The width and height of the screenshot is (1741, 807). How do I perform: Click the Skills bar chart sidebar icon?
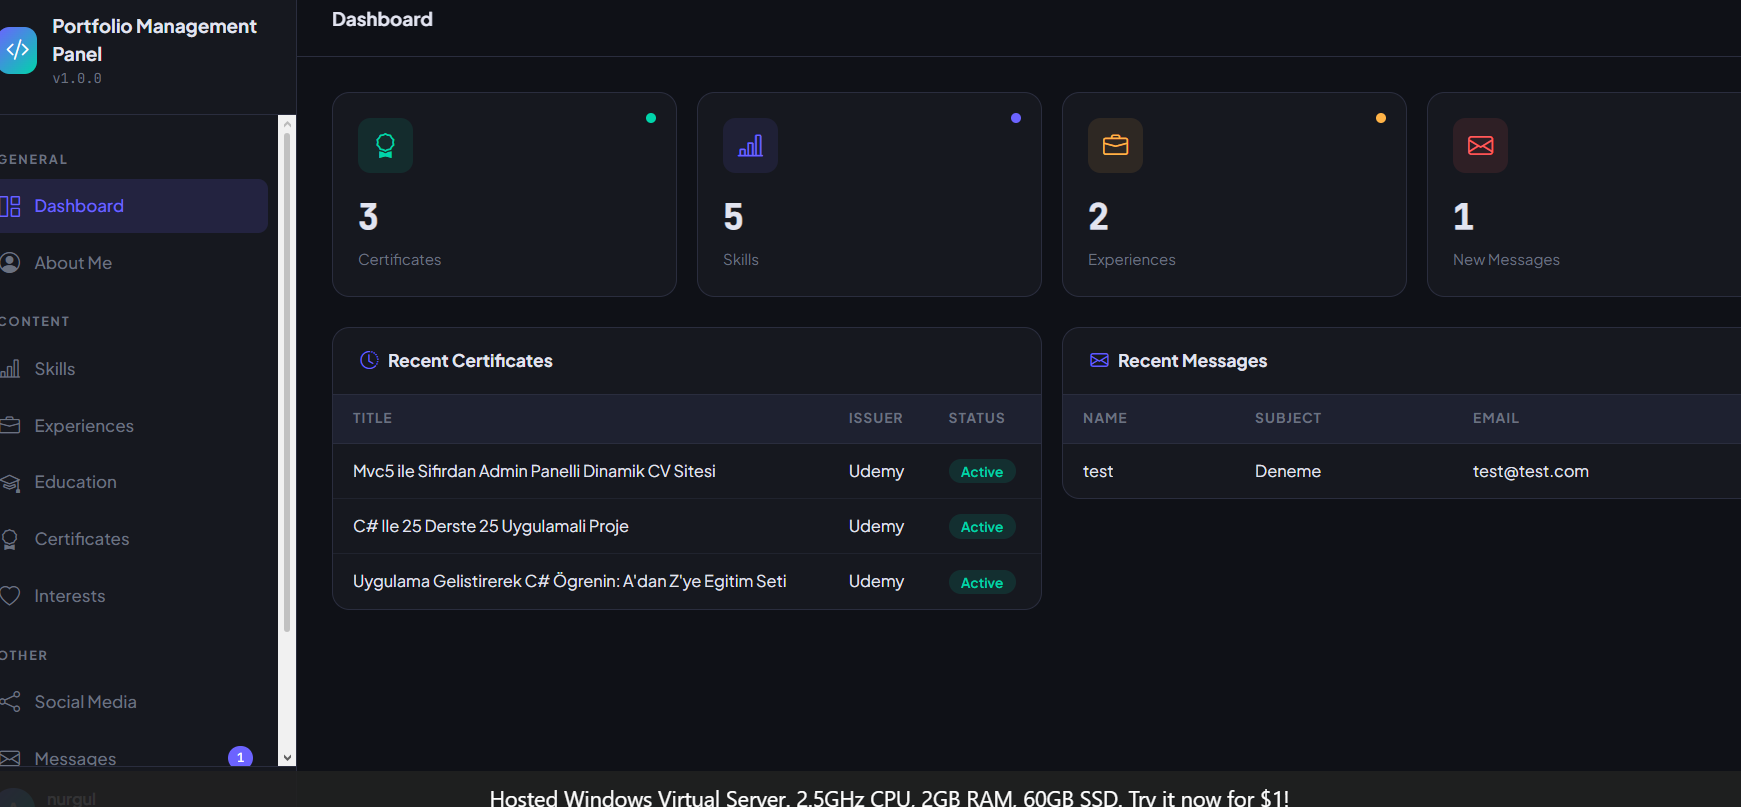(10, 369)
